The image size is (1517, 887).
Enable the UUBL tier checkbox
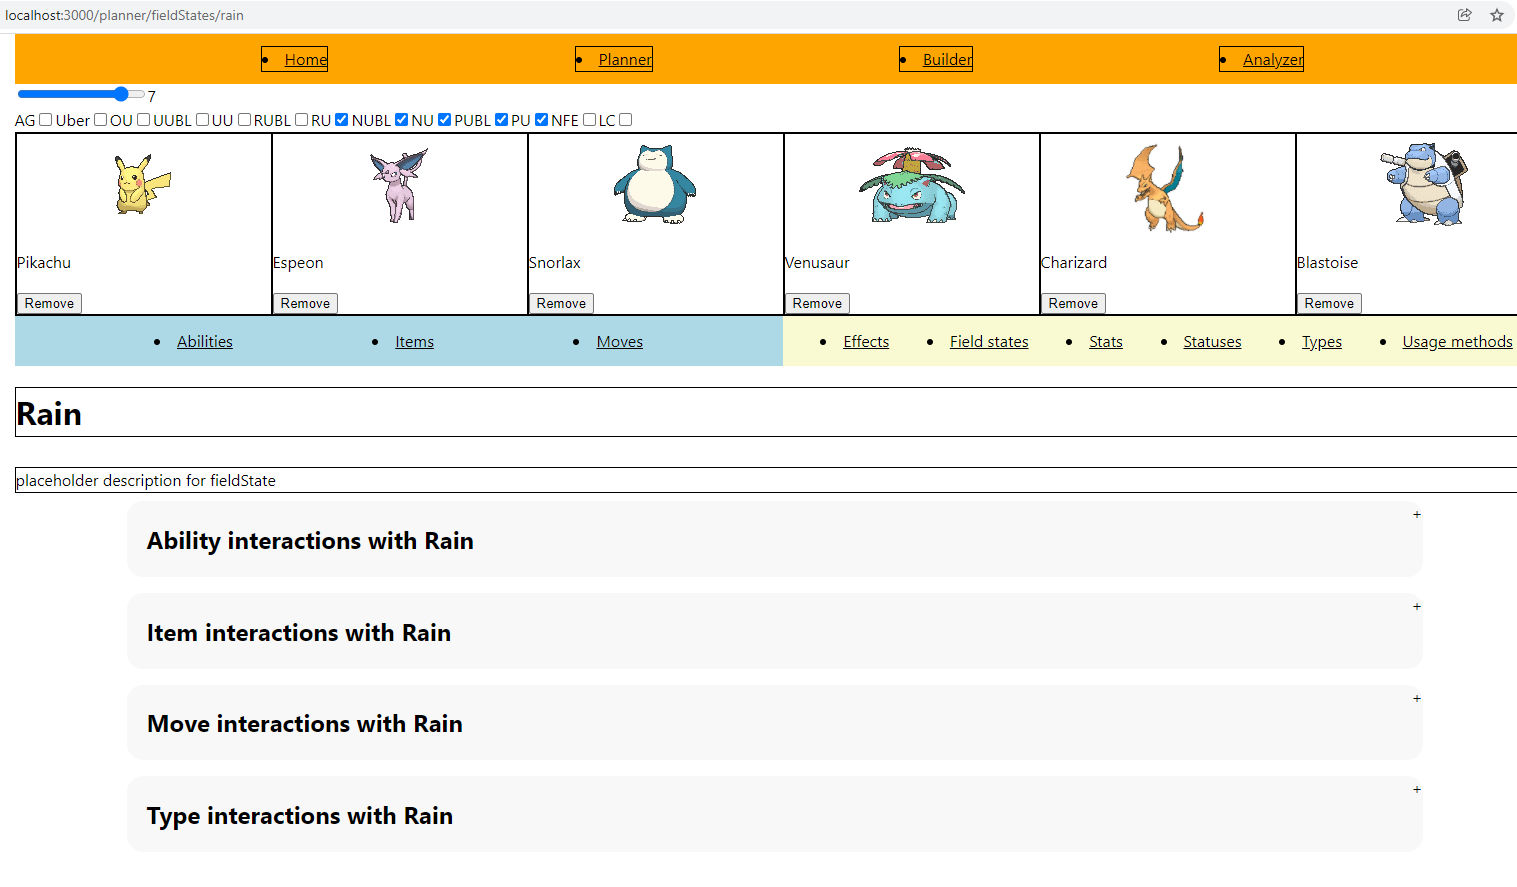pos(202,120)
